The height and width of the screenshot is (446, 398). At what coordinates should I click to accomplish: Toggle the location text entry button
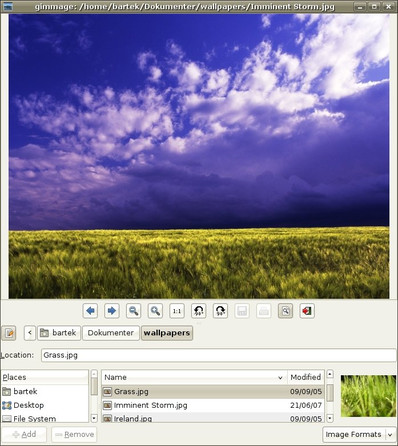coord(9,333)
